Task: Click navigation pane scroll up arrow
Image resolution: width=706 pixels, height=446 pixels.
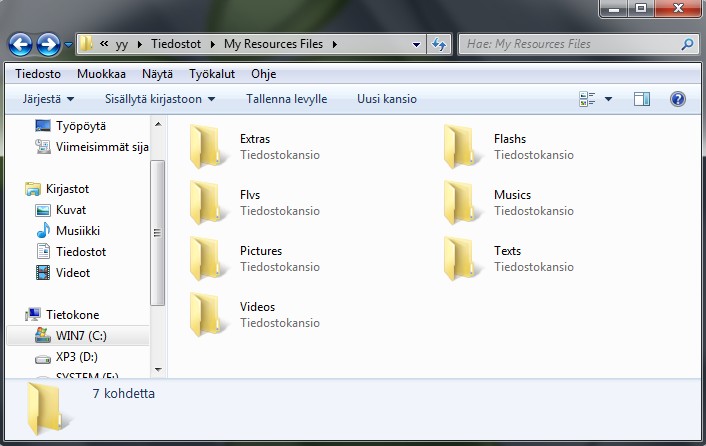Action: (158, 124)
